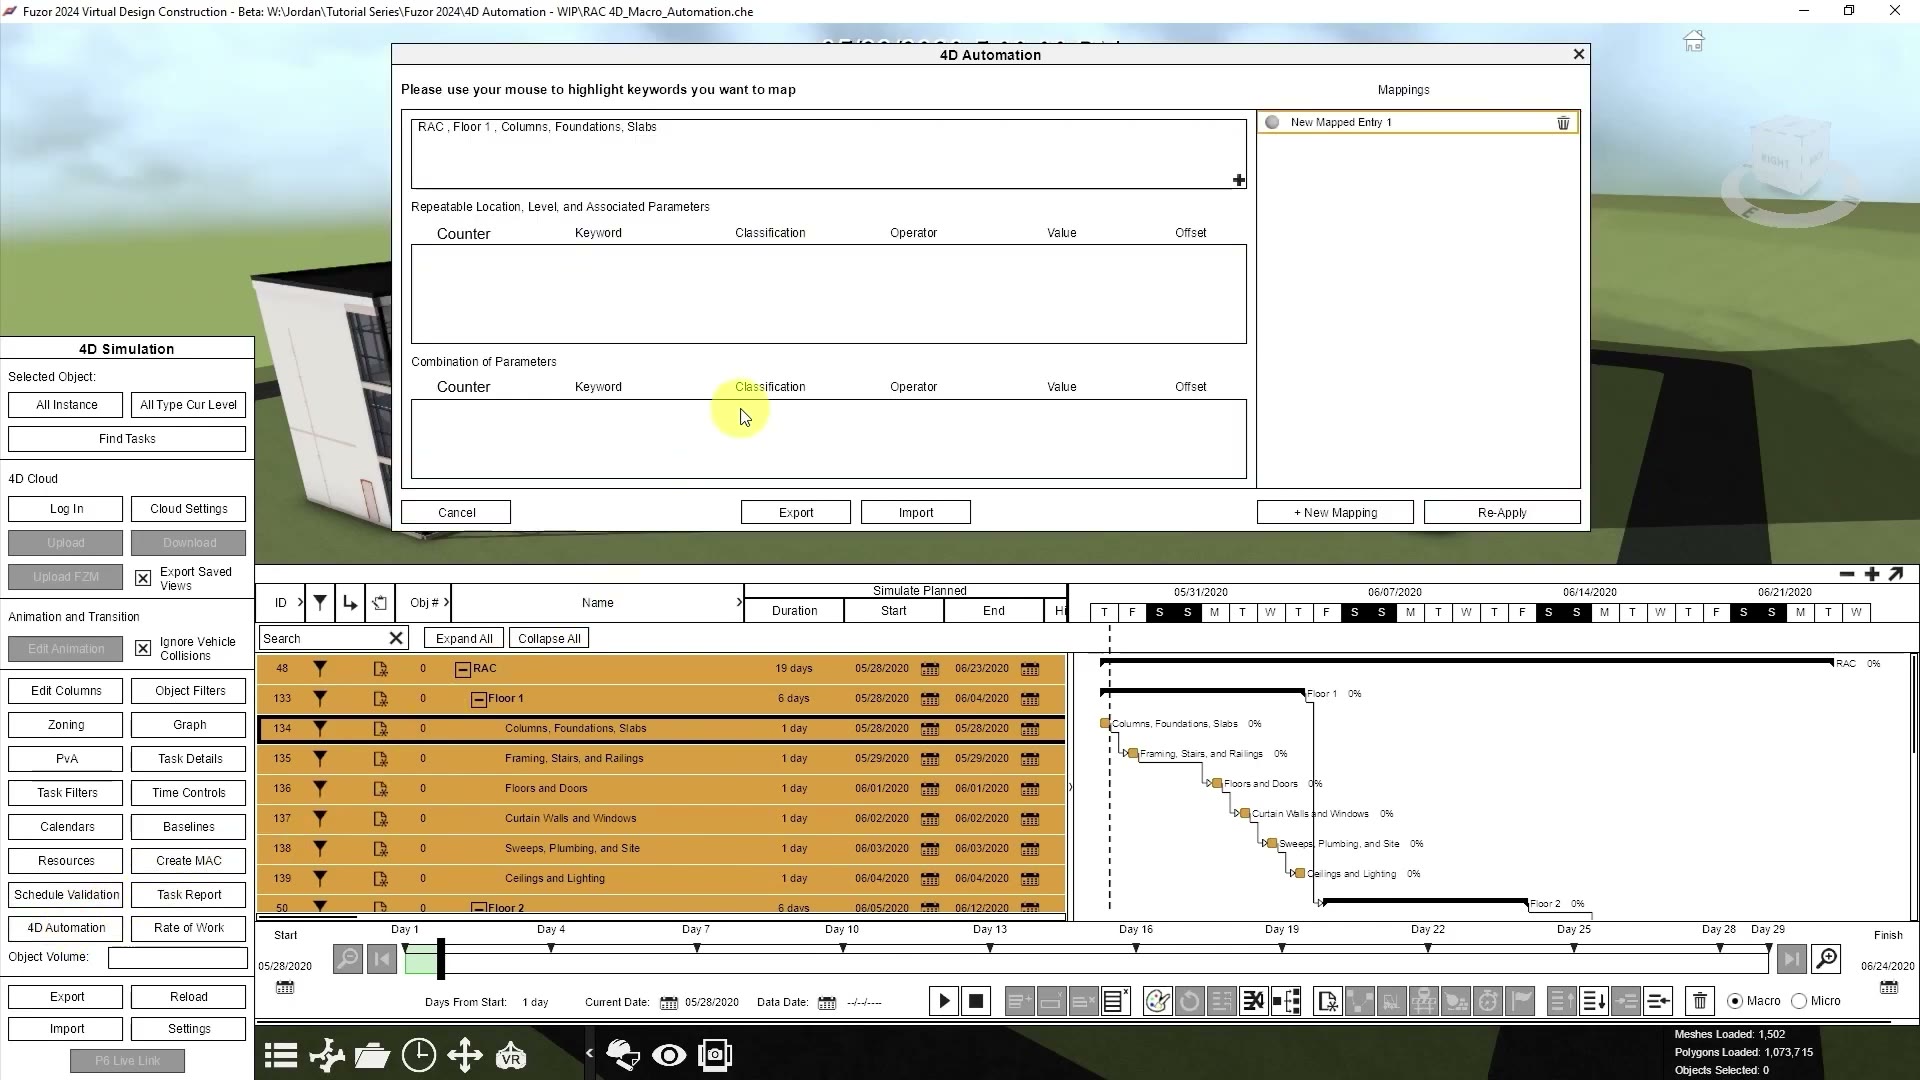Click the Import button in 4D Automation dialog
The image size is (1920, 1080).
pyautogui.click(x=916, y=513)
